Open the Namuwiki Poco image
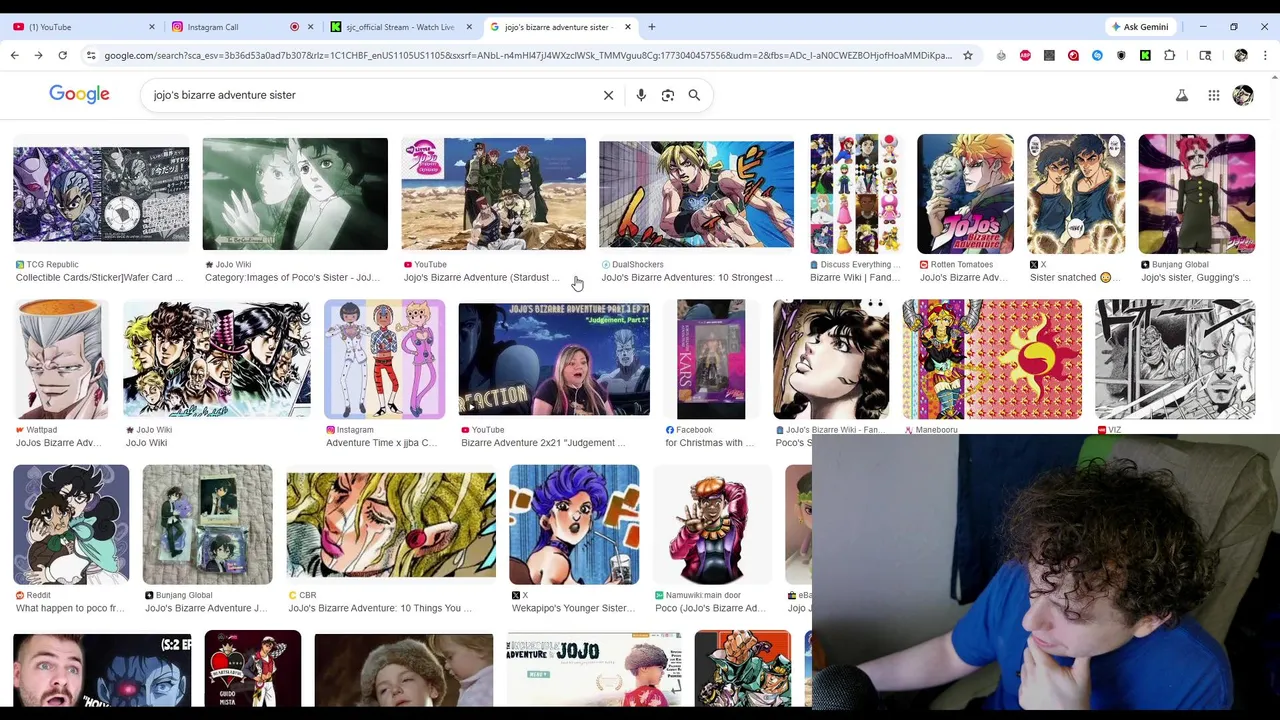 [713, 524]
